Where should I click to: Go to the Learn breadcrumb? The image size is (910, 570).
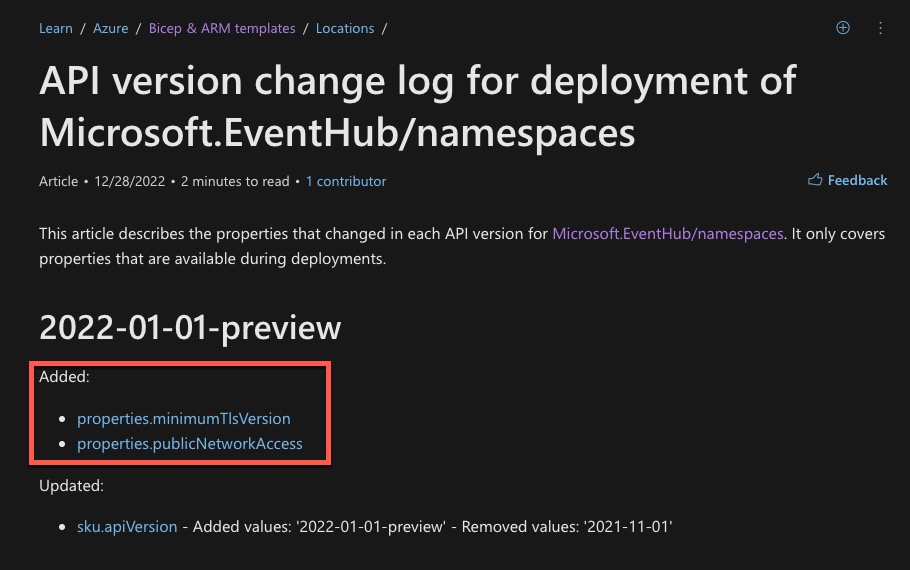[56, 28]
